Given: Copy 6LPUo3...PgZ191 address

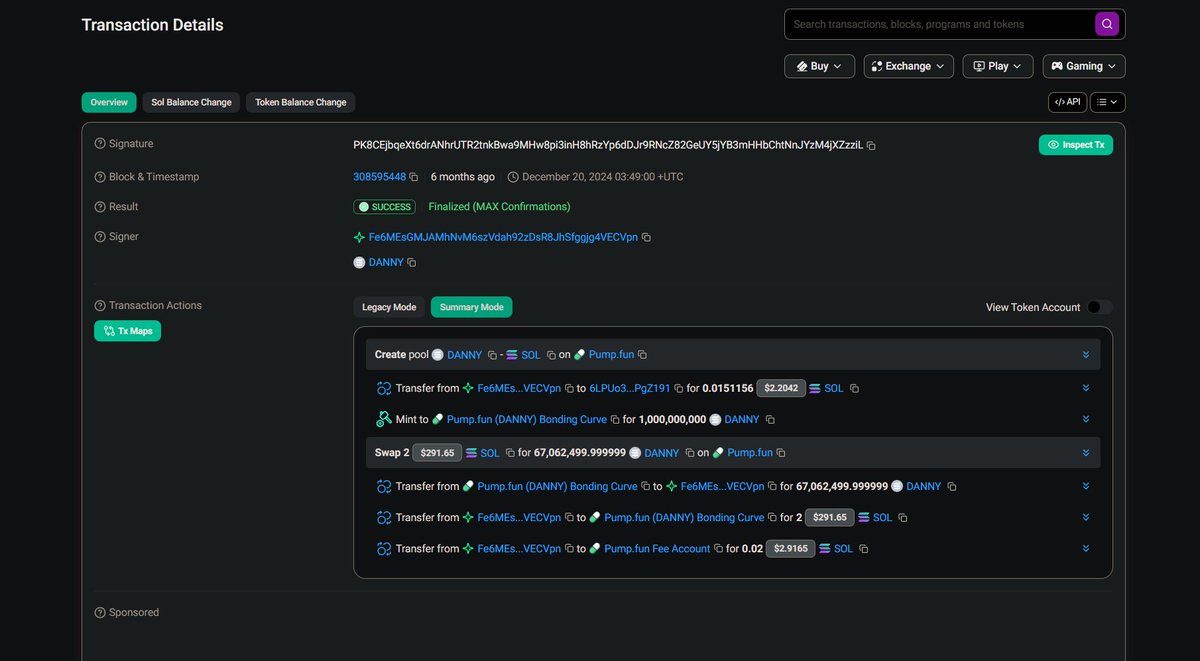Looking at the screenshot, I should coord(678,388).
